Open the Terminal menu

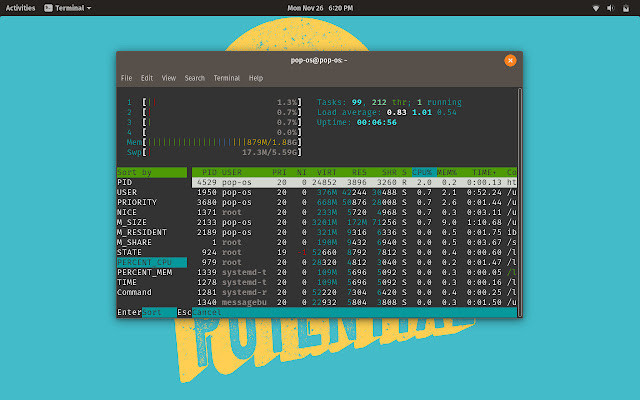click(x=227, y=78)
